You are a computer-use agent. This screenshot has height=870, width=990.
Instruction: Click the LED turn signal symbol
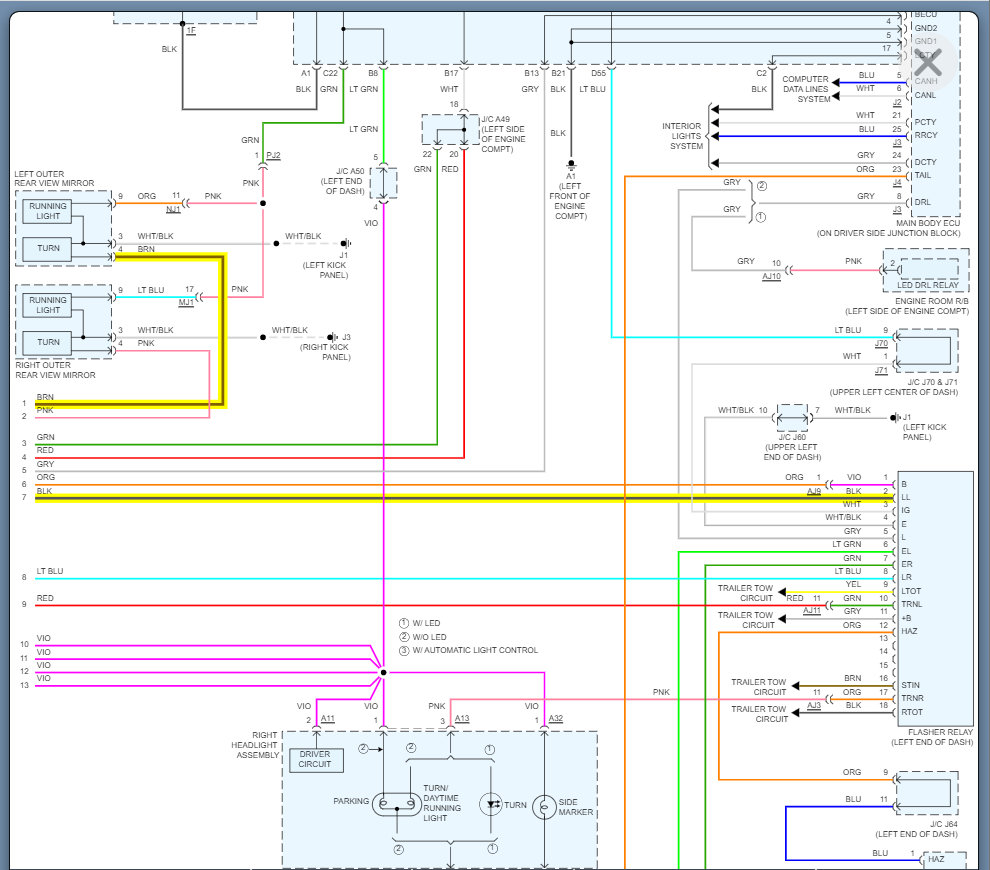pos(491,804)
